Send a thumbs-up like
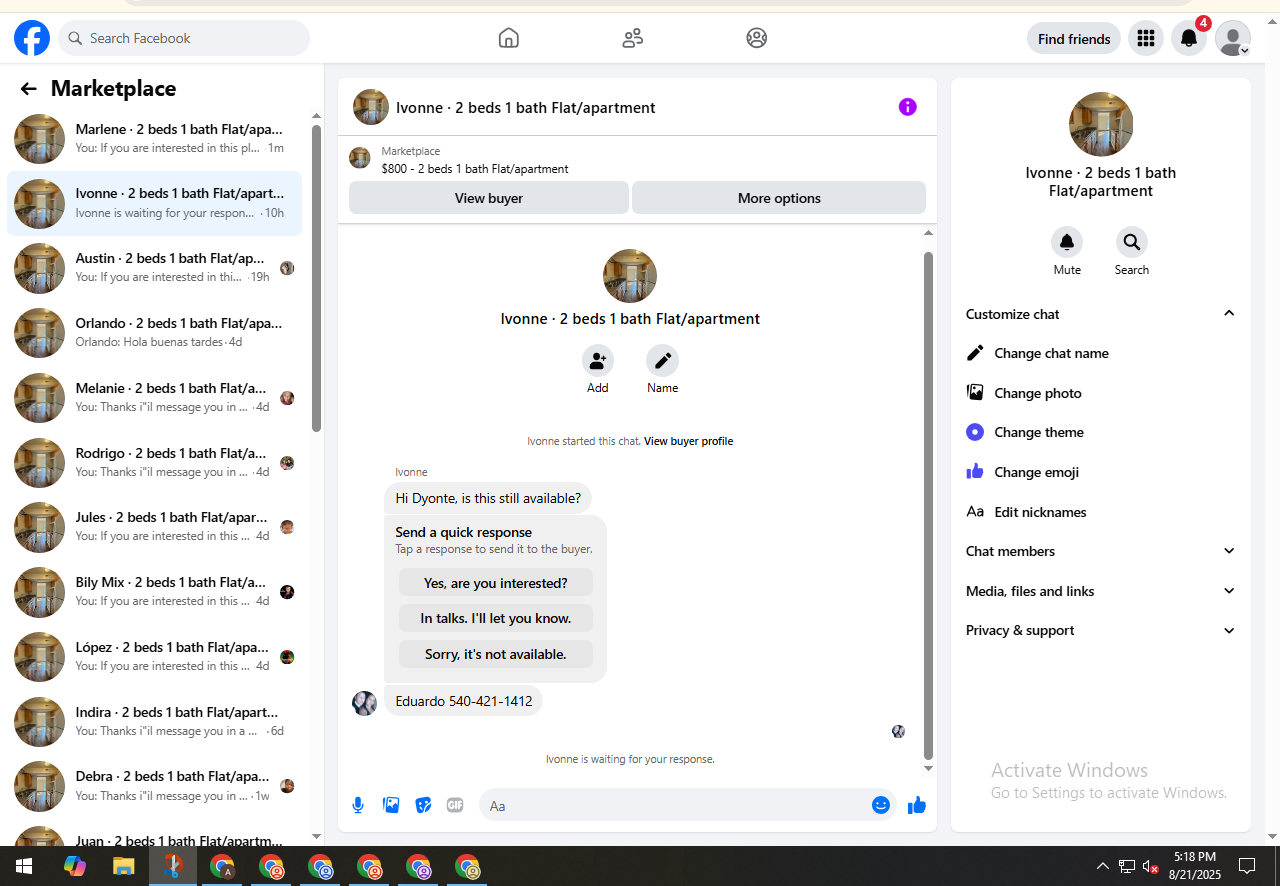1280x886 pixels. (x=917, y=805)
